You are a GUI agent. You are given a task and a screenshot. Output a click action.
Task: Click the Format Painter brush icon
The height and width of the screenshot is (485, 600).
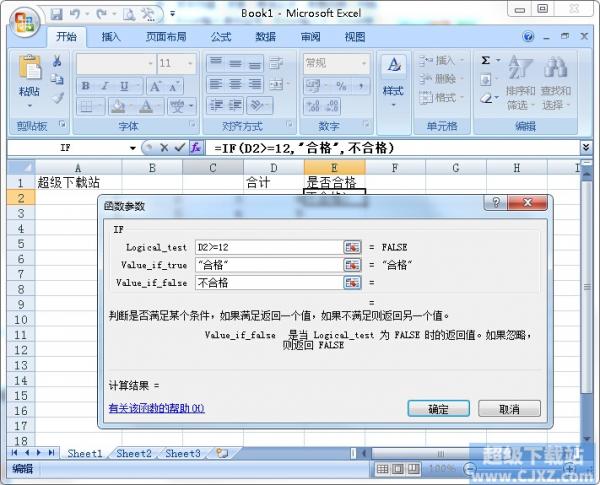[x=57, y=98]
